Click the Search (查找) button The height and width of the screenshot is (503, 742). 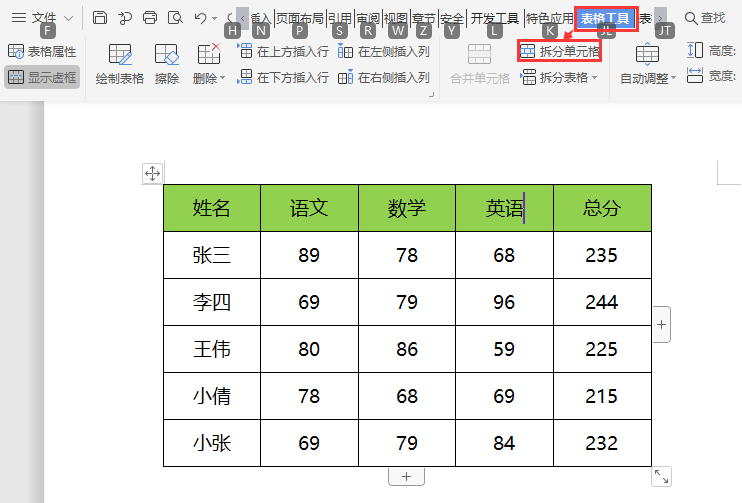pos(705,18)
